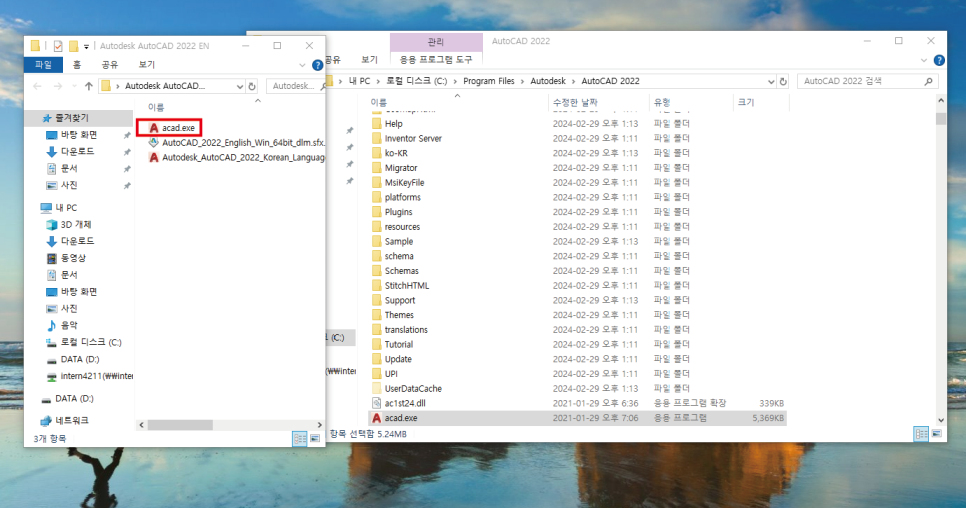Select the AutoCAD_2022_English_Win_64bit_dlm.sfx file
The width and height of the screenshot is (966, 508).
(x=237, y=142)
